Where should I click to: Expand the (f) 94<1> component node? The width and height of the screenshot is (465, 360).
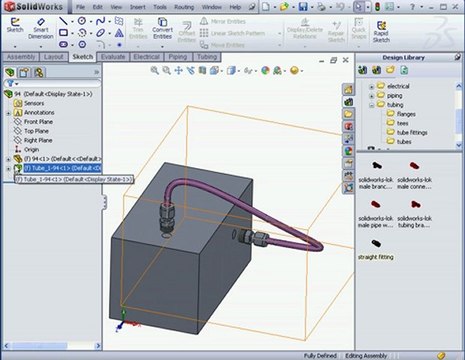click(9, 159)
